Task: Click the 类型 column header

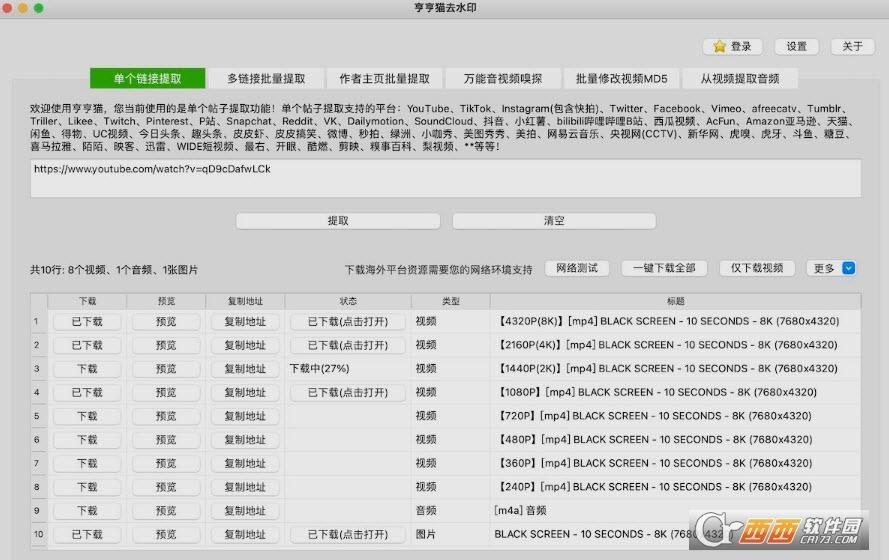Action: (x=451, y=301)
